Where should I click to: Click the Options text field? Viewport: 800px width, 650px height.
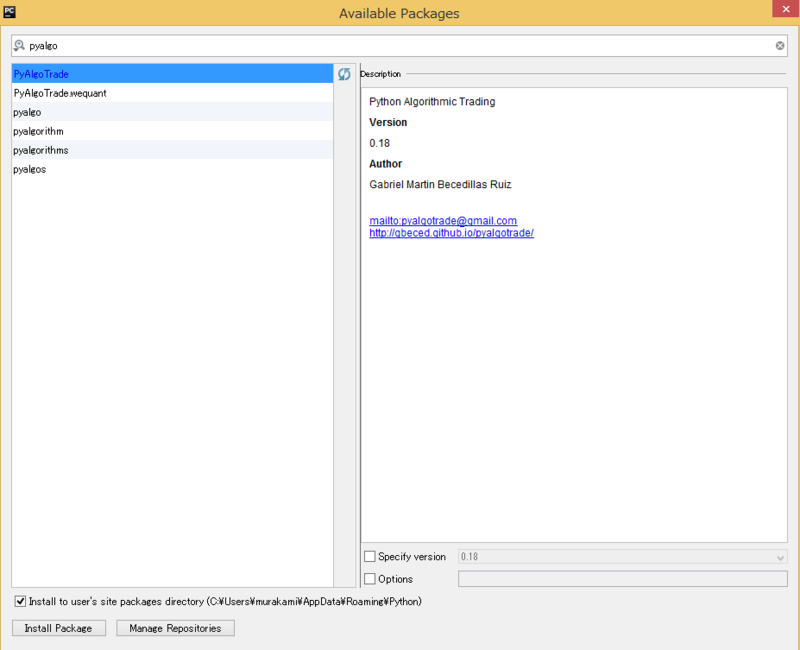pos(622,579)
